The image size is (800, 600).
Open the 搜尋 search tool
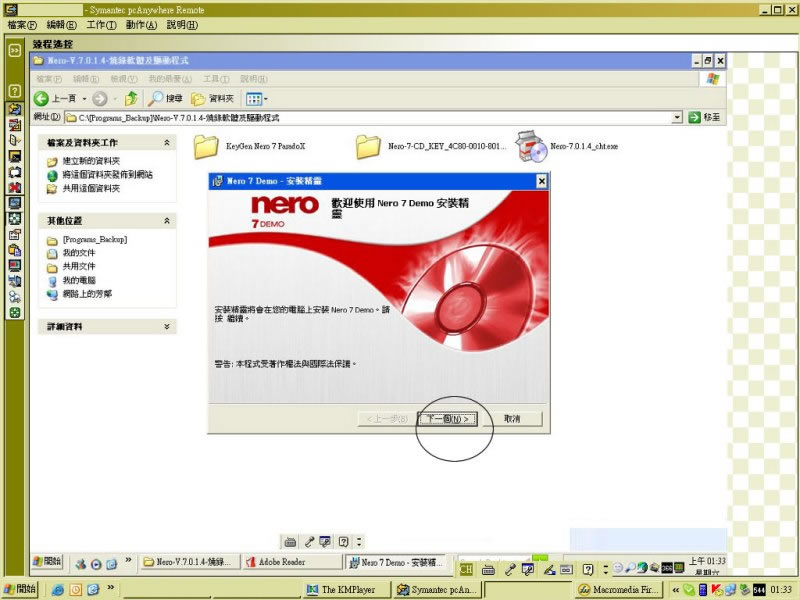coord(165,98)
